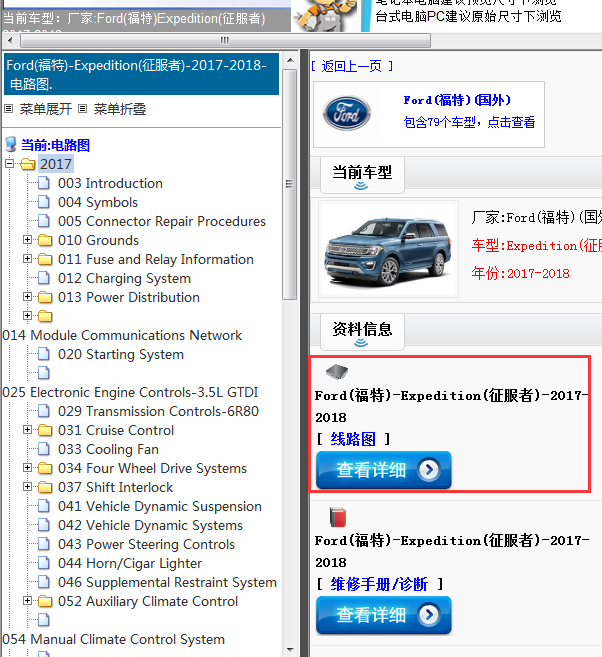
Task: Click the 037 Shift Interlock folder icon
Action: click(45, 487)
